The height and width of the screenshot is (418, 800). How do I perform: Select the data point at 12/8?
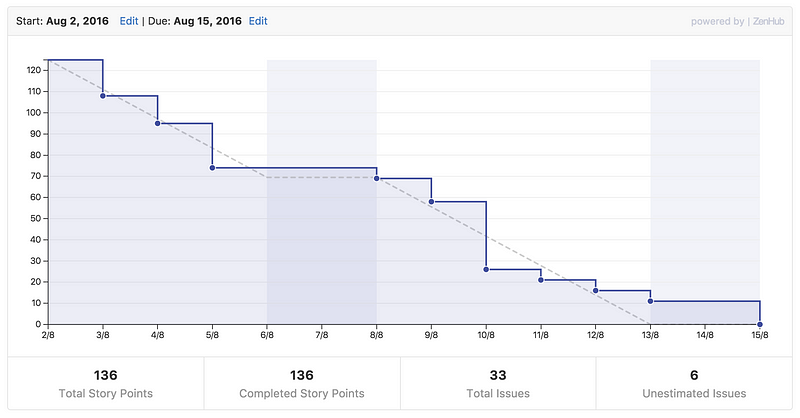[596, 291]
